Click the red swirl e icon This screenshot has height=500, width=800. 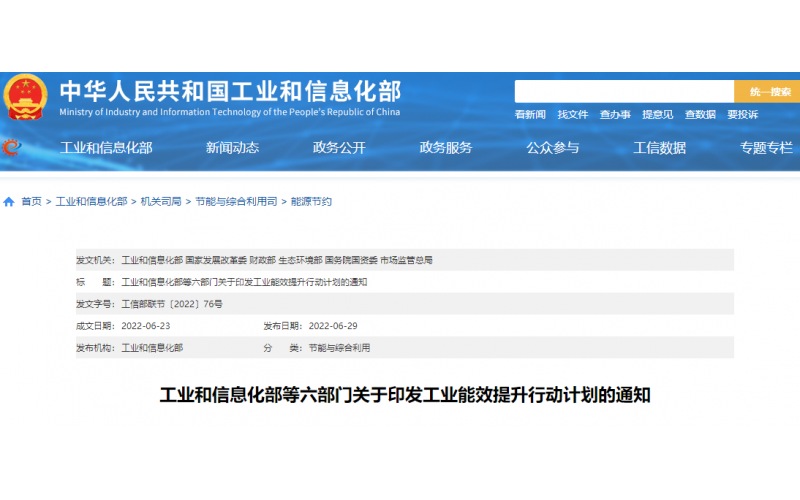click(11, 147)
